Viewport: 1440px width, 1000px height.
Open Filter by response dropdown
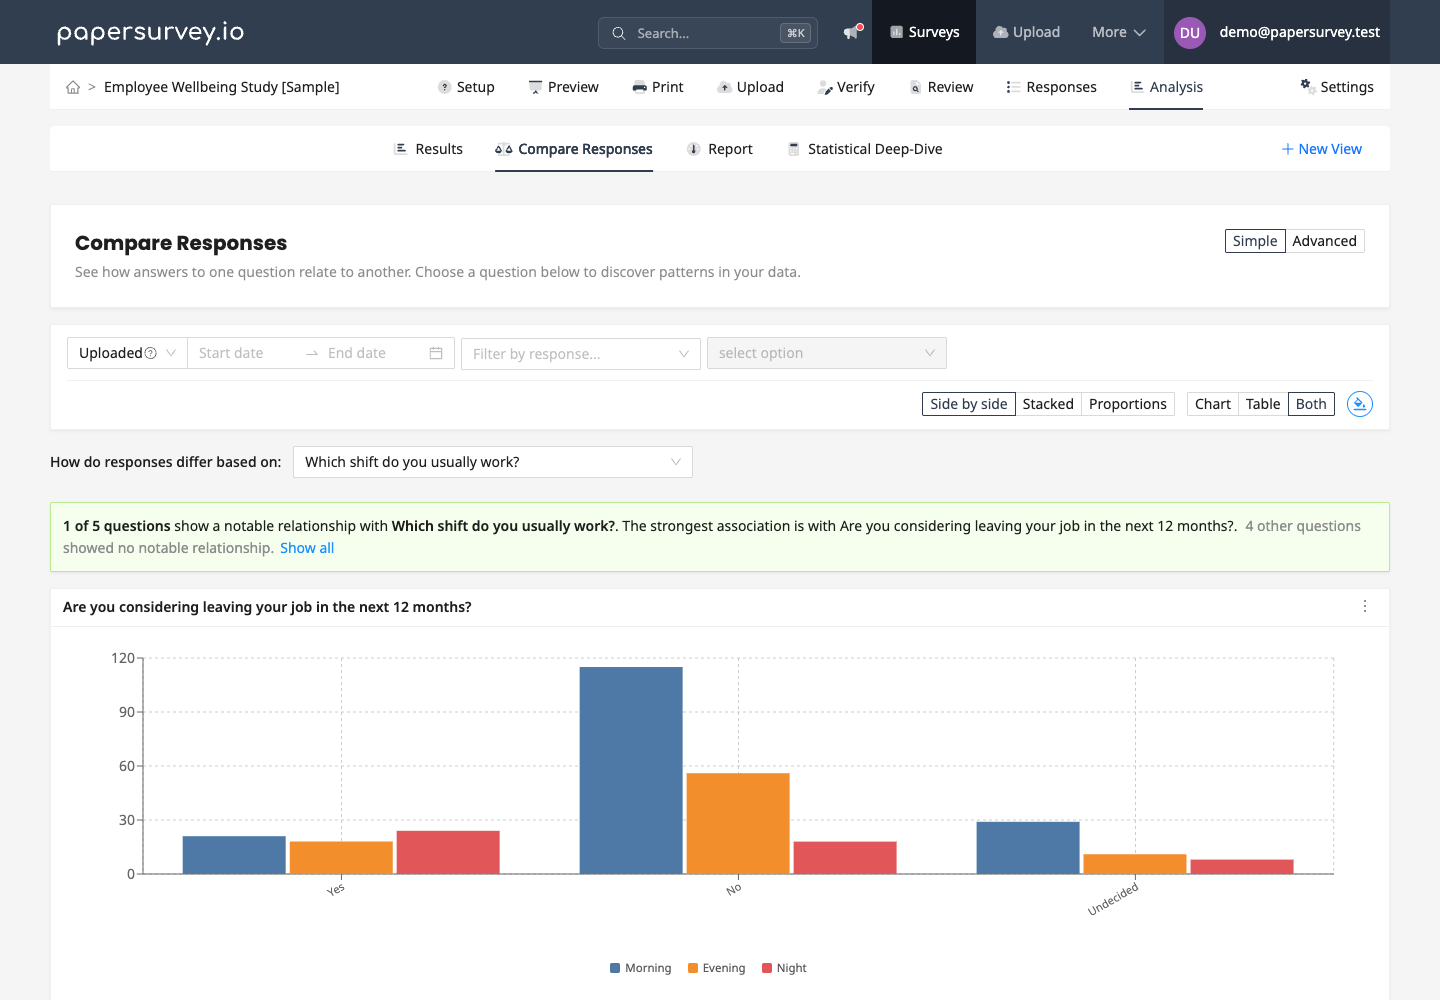coord(581,353)
